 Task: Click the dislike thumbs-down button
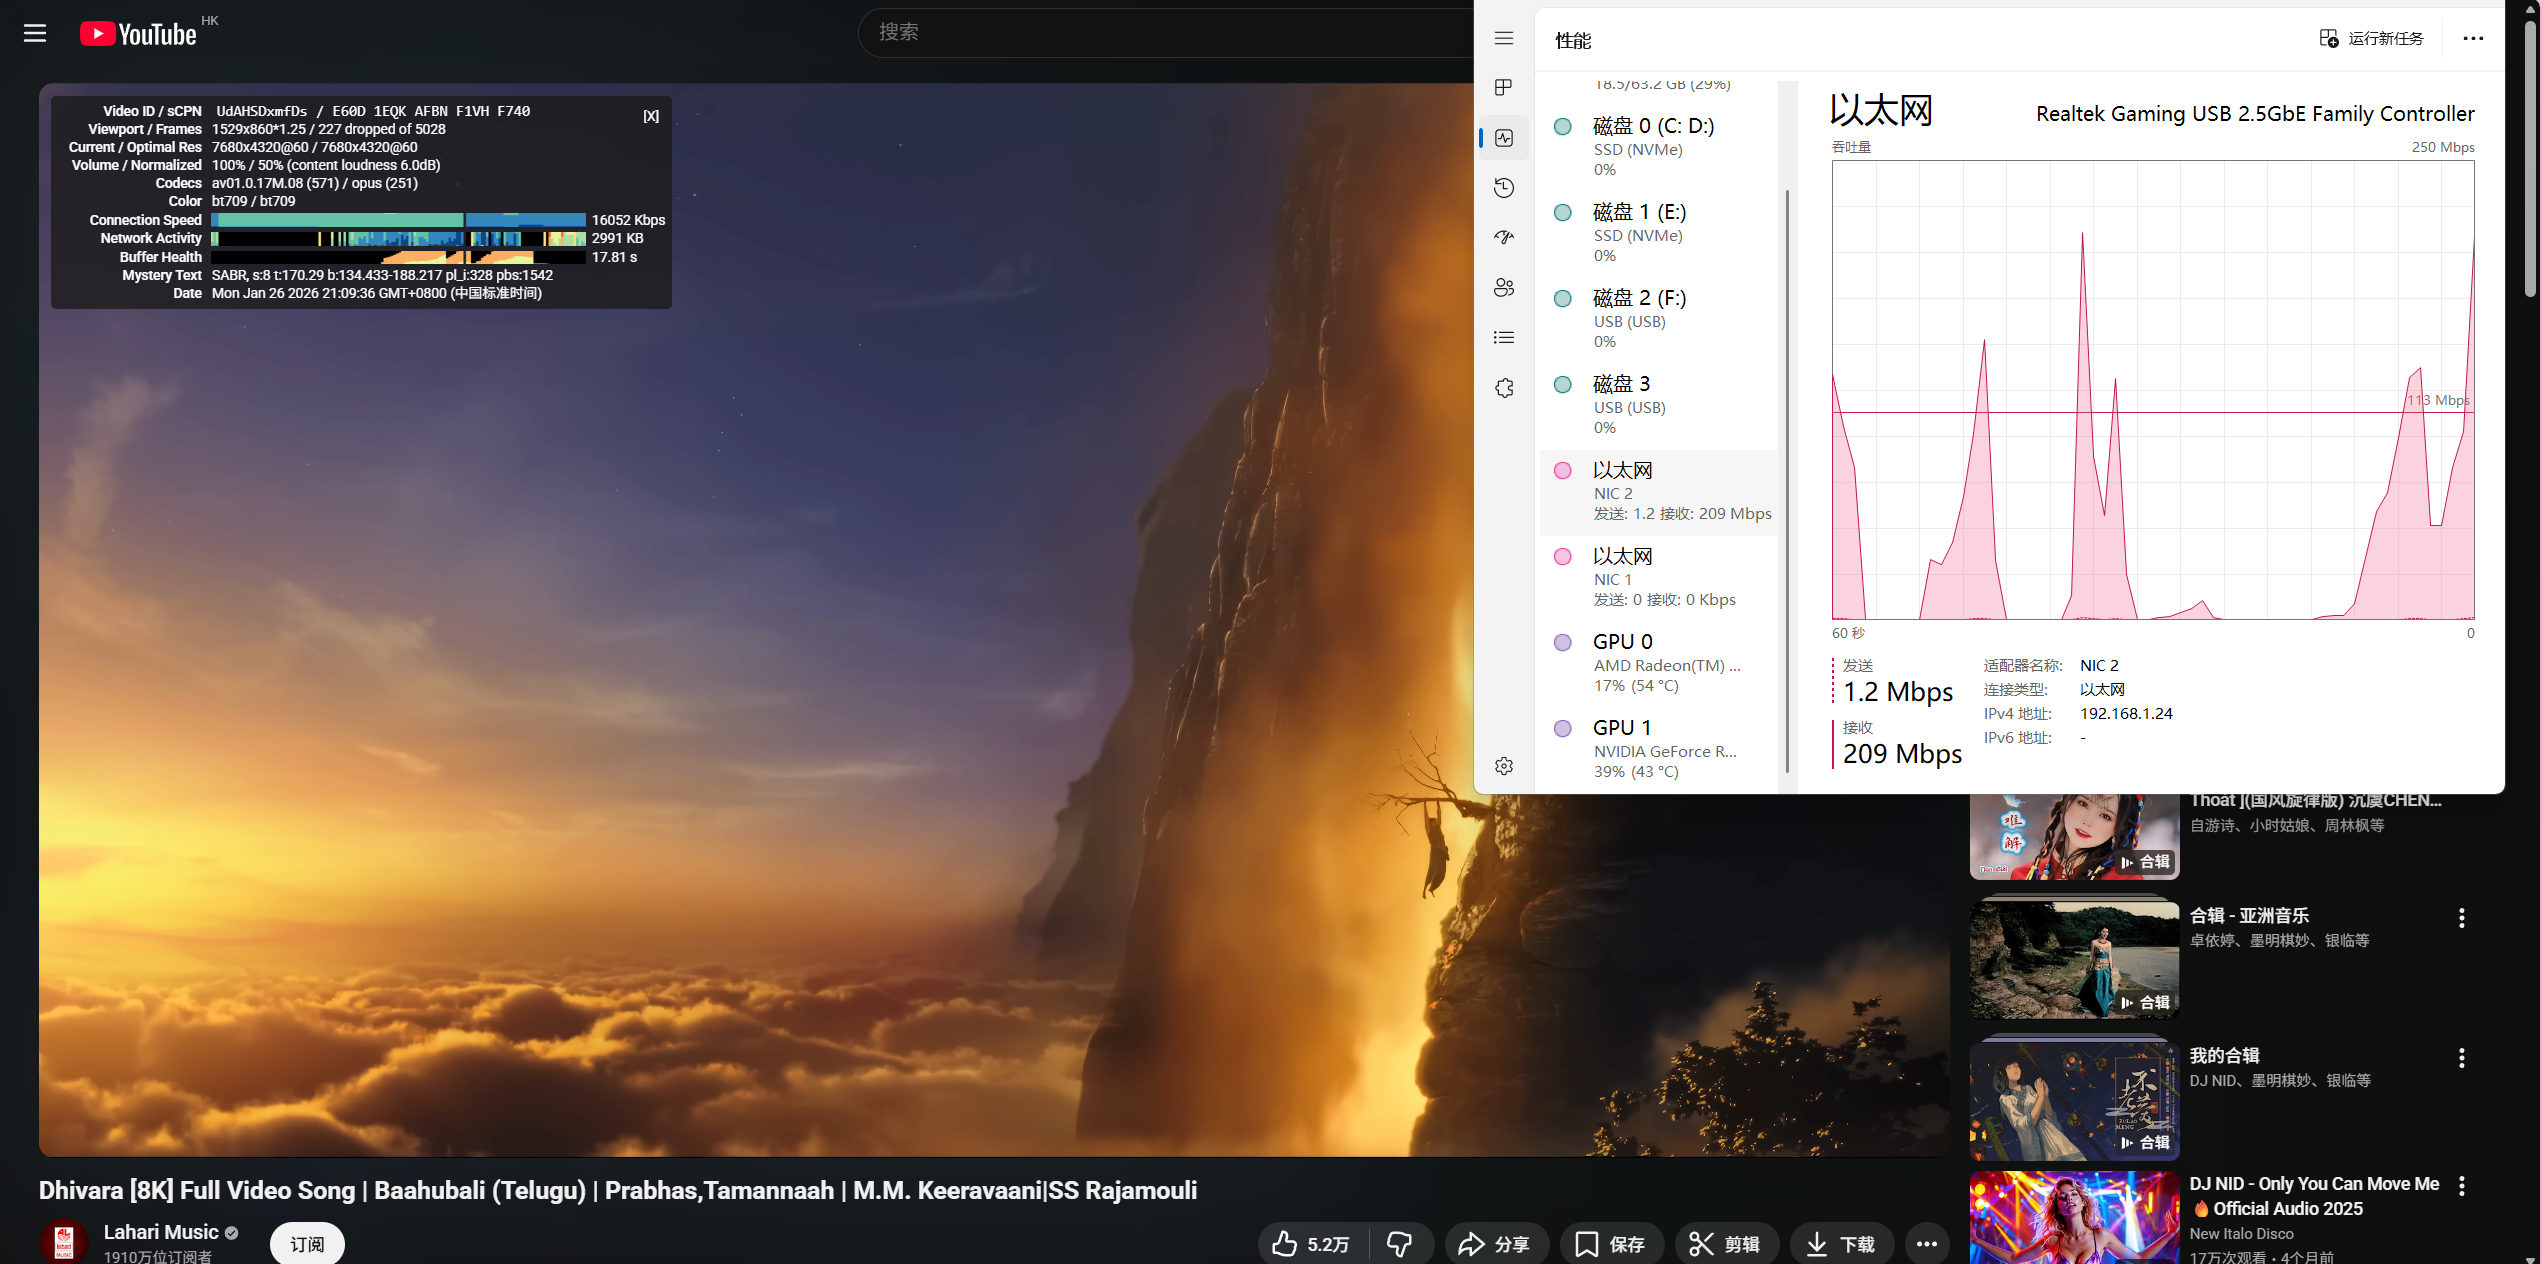click(x=1399, y=1243)
